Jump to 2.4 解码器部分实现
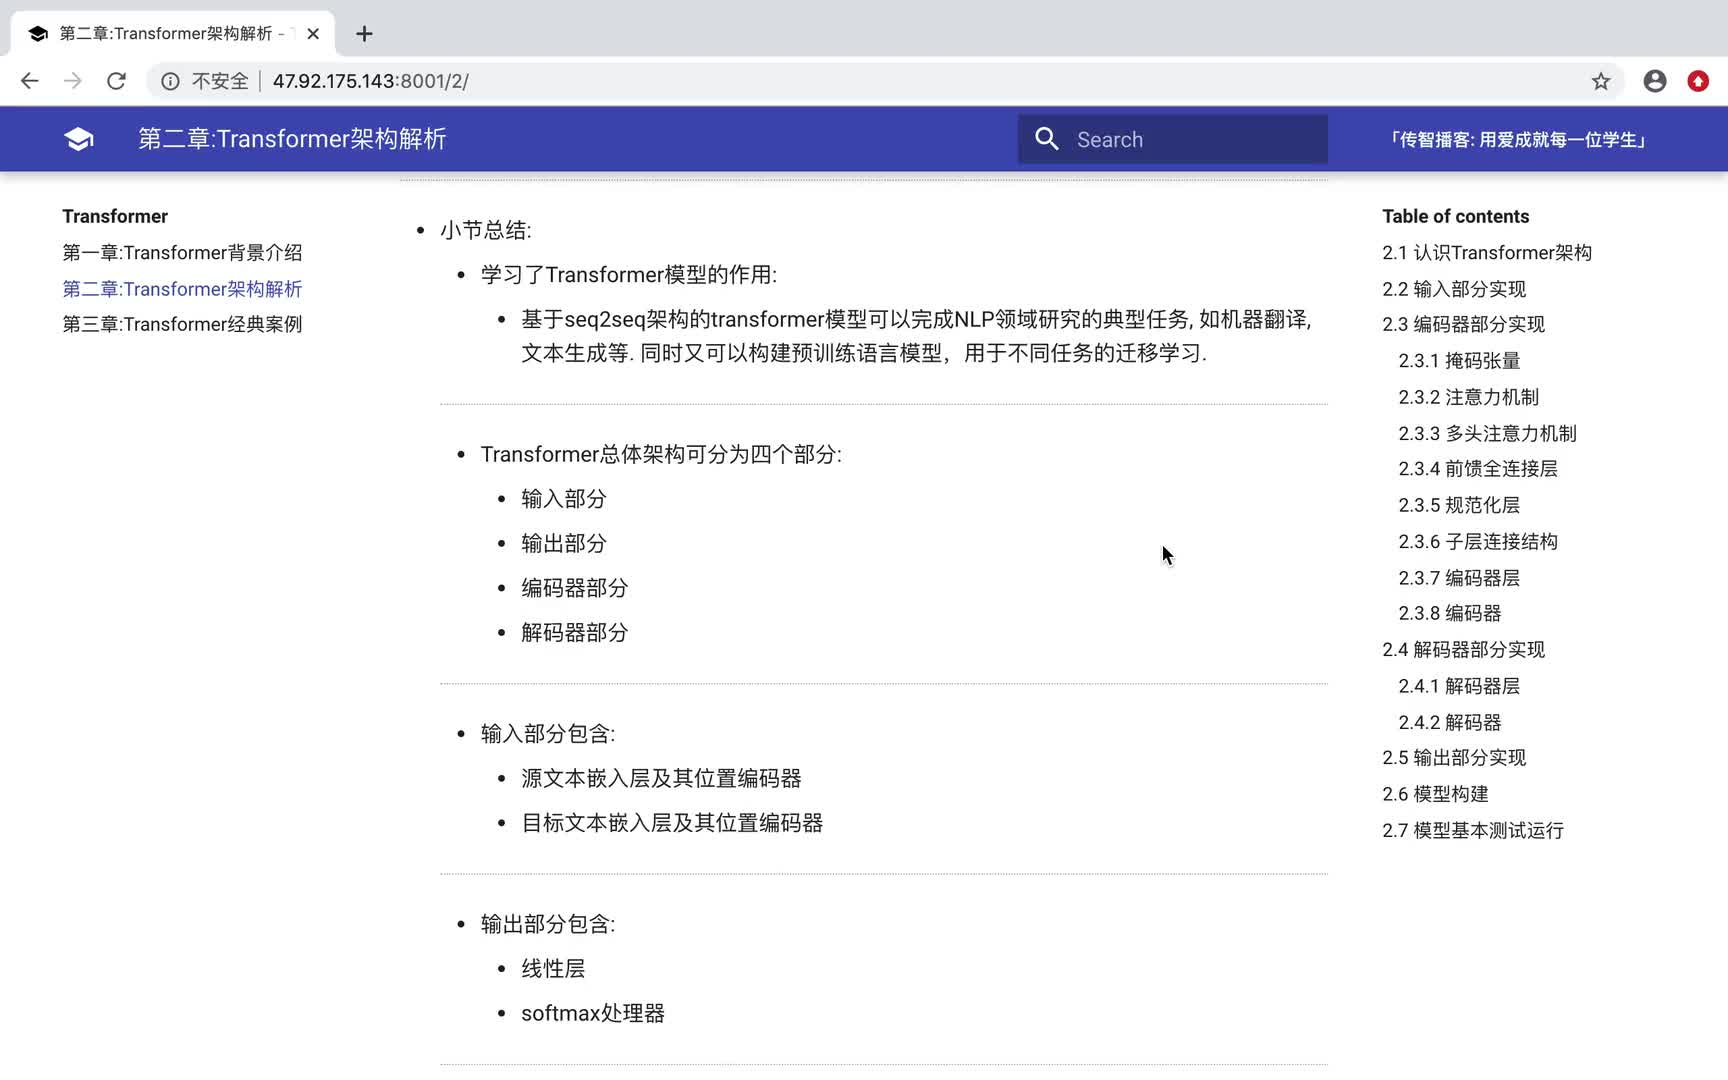This screenshot has height=1080, width=1728. pyautogui.click(x=1464, y=650)
